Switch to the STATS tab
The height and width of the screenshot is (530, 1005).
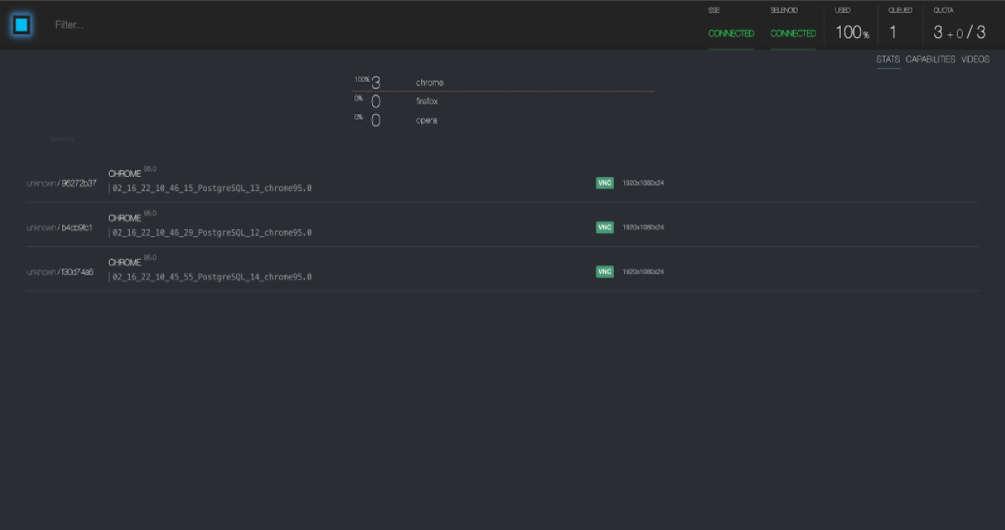[888, 60]
